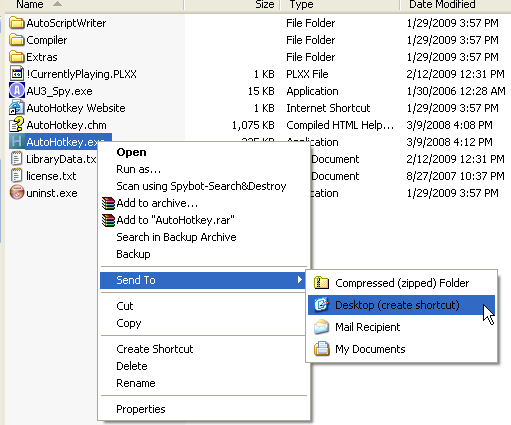This screenshot has height=425, width=511.
Task: Select the !CurrentlyPlaying.PLXX file name
Action: tap(81, 74)
